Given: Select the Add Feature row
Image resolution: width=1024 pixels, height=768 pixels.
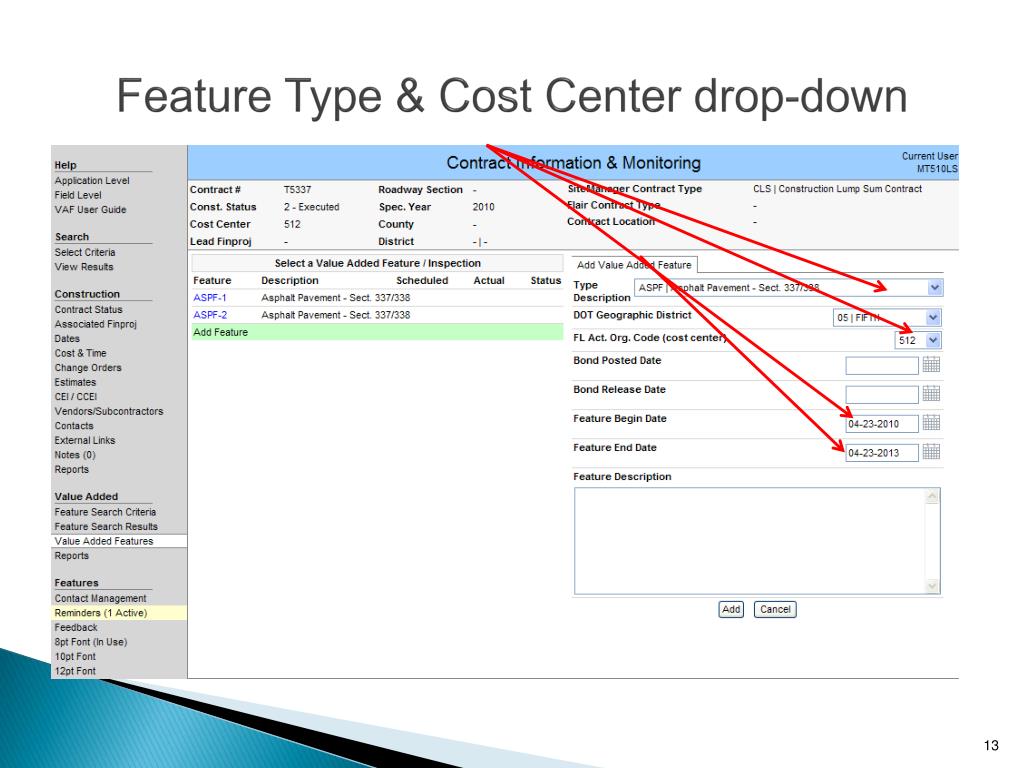Looking at the screenshot, I should point(377,332).
